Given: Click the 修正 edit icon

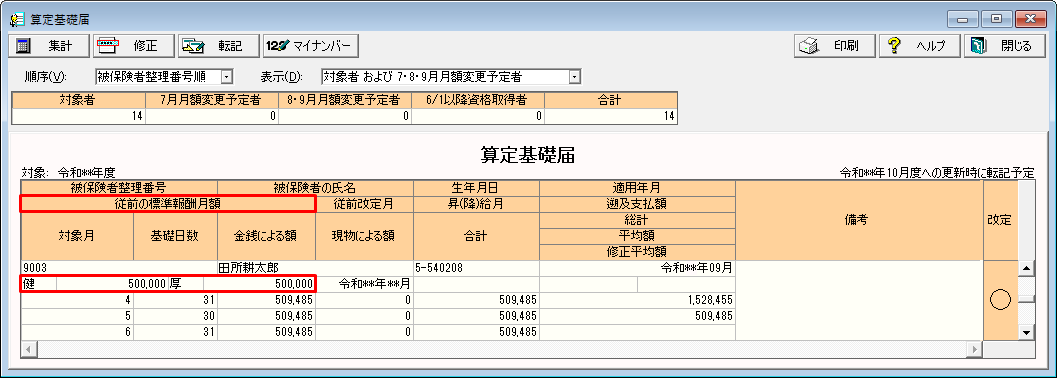Looking at the screenshot, I should [109, 46].
